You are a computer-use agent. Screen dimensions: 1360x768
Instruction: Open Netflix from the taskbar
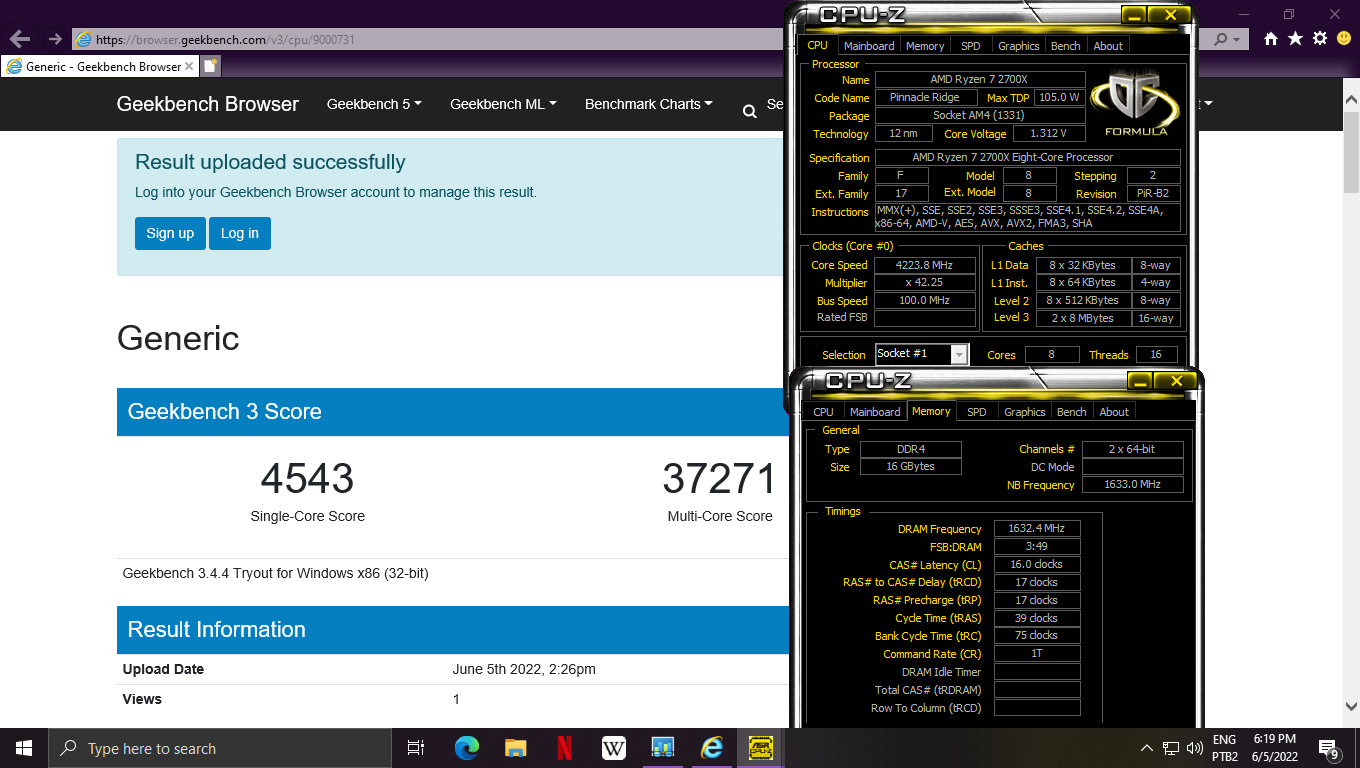tap(564, 748)
